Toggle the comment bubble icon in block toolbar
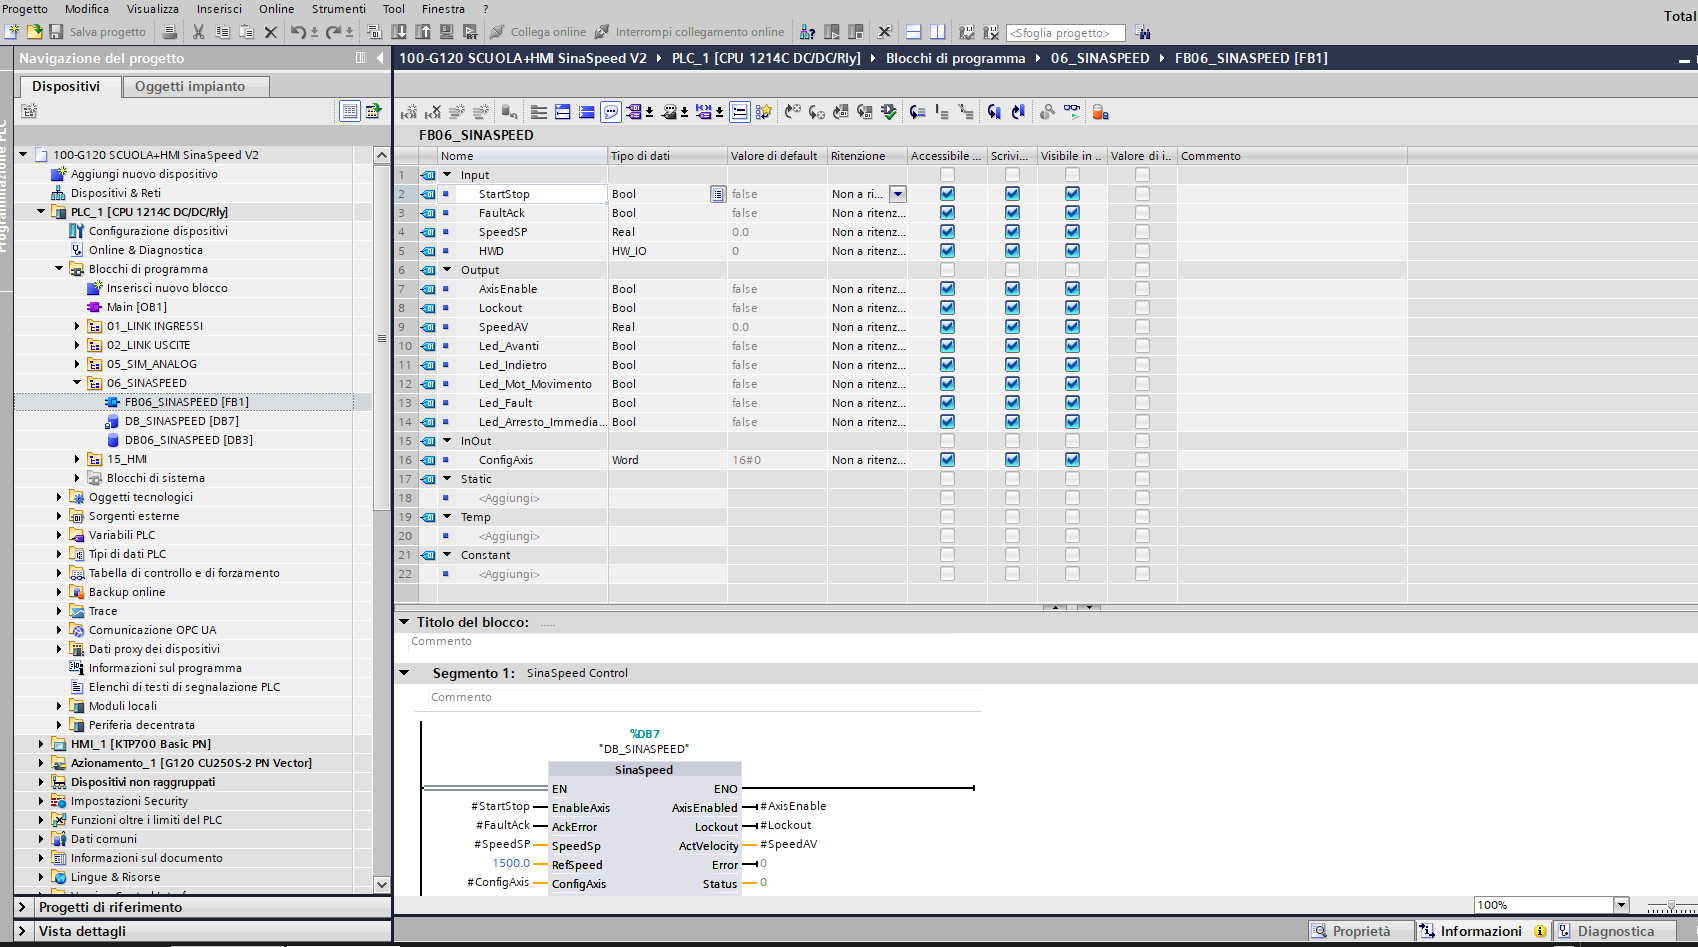1698x947 pixels. [611, 112]
